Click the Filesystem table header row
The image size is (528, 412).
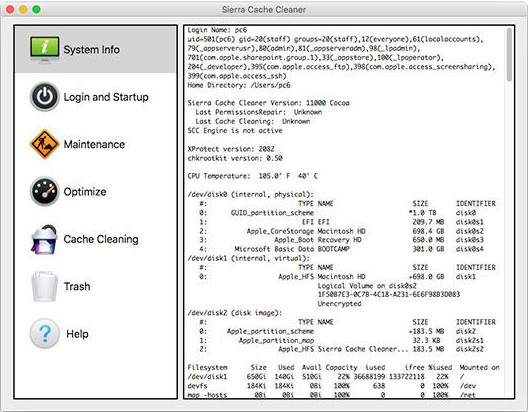343,368
